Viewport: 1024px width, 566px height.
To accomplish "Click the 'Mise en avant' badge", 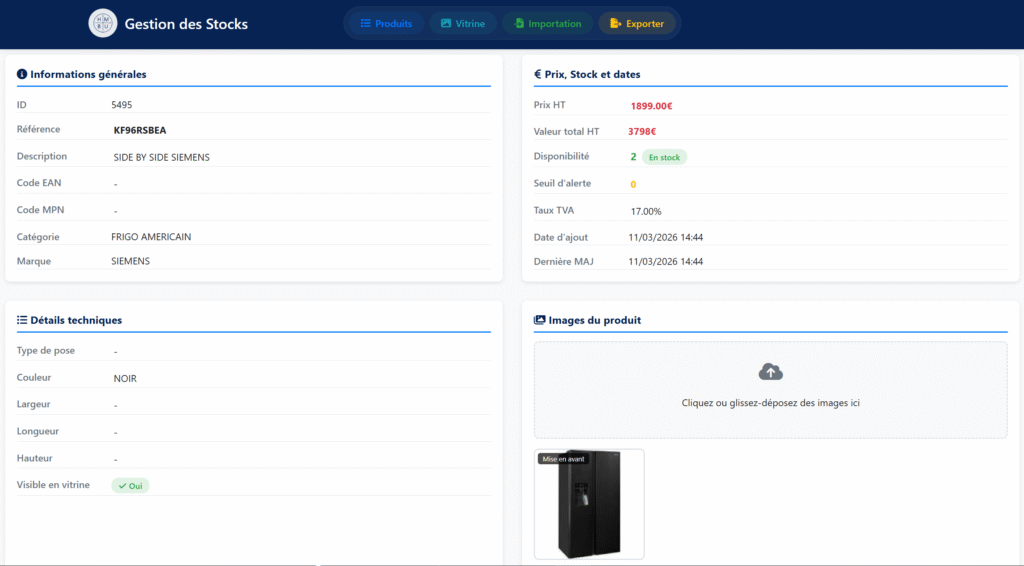I will click(564, 459).
